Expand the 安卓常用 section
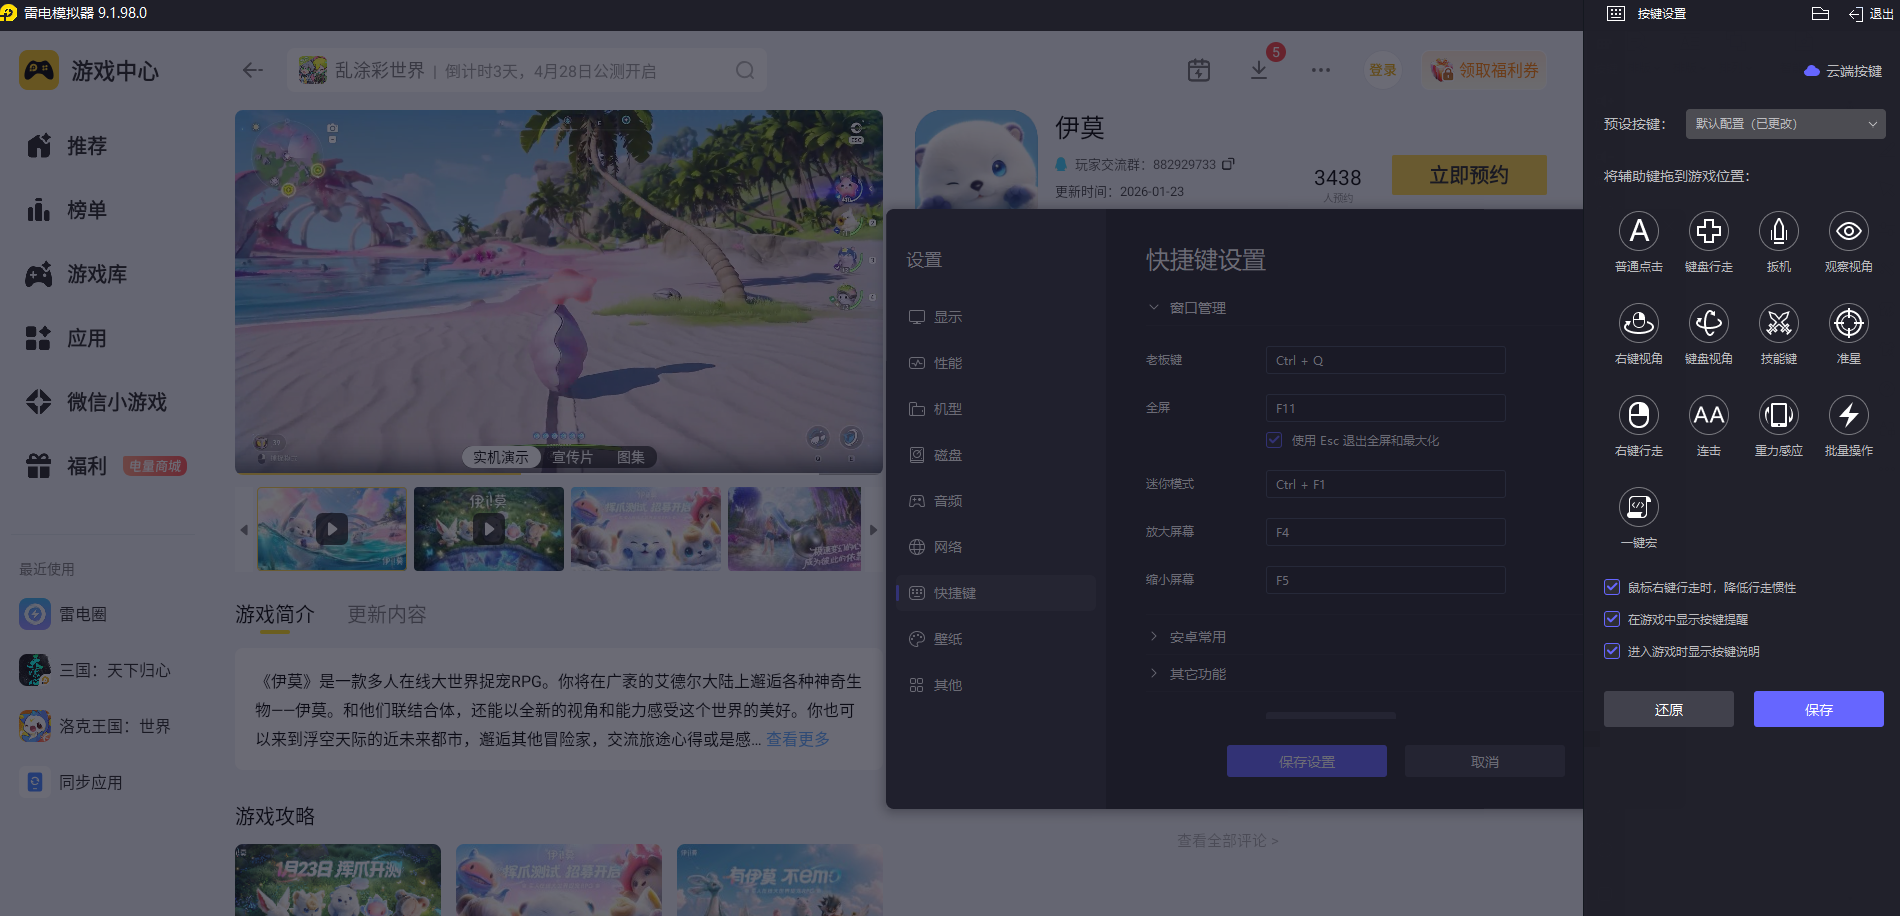 (1187, 637)
